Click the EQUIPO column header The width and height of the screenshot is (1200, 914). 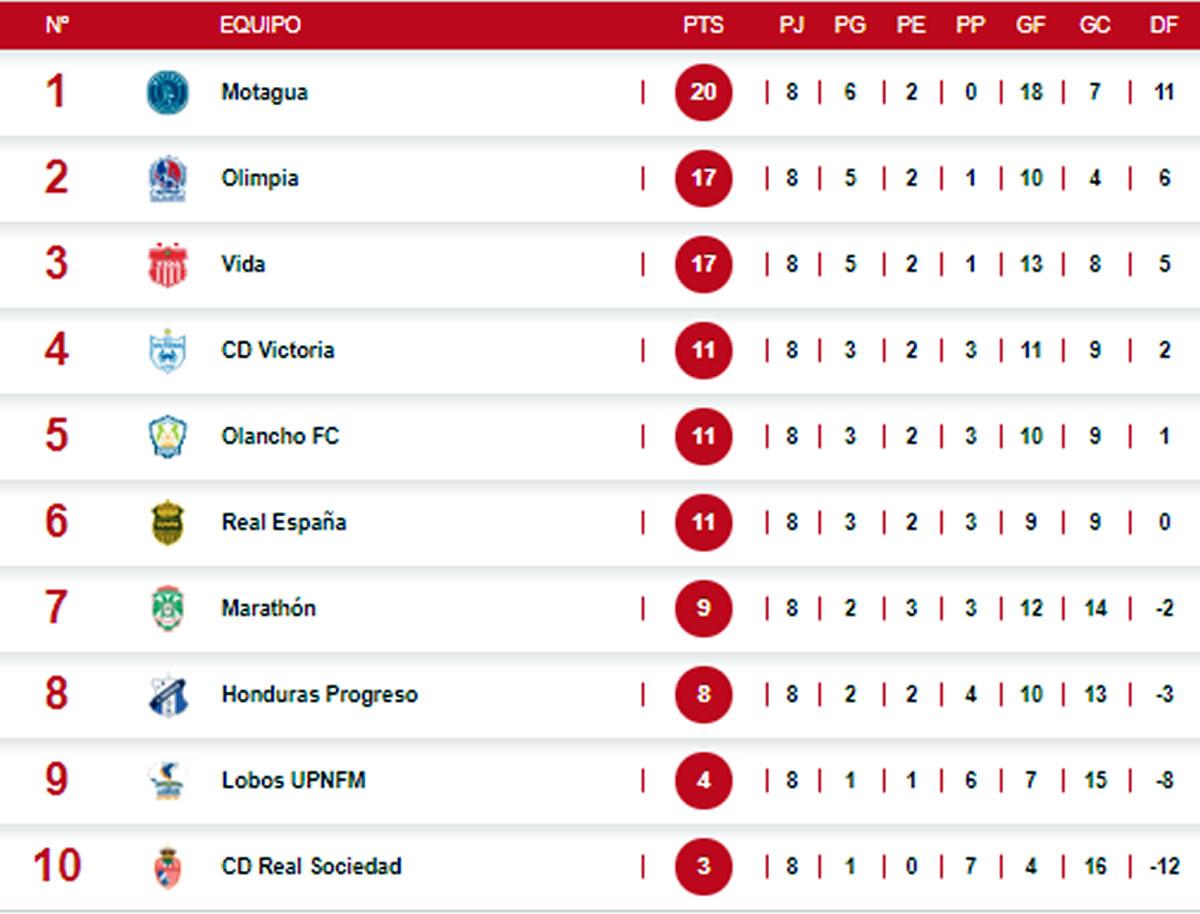click(260, 25)
